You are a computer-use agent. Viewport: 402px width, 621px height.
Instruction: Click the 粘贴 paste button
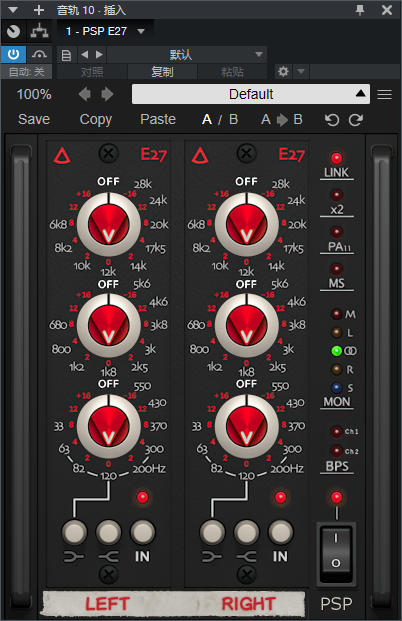pyautogui.click(x=232, y=72)
